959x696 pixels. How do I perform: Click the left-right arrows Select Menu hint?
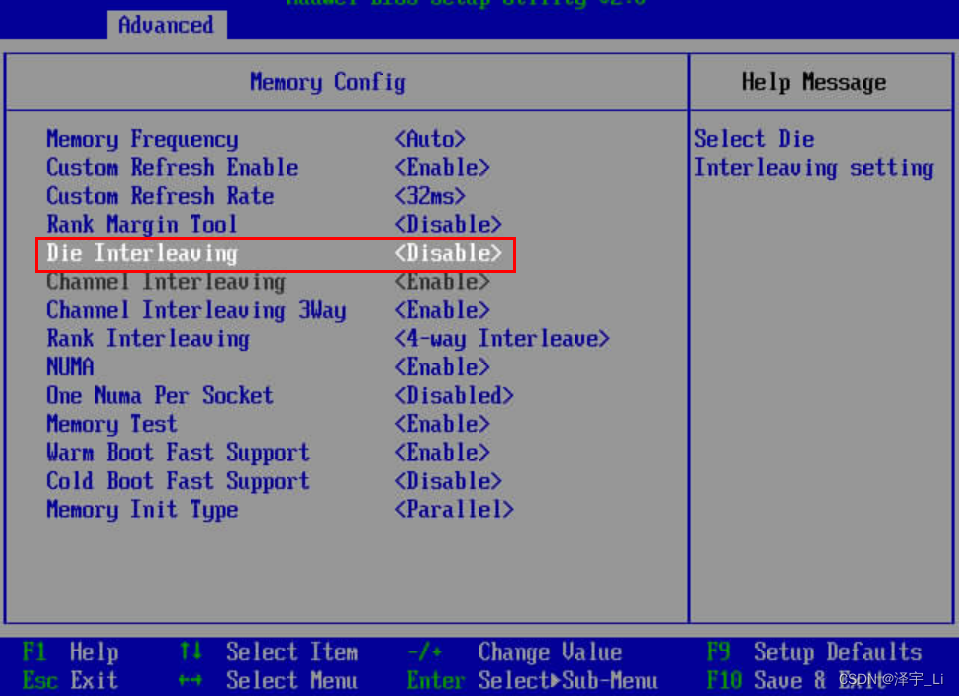(x=269, y=680)
